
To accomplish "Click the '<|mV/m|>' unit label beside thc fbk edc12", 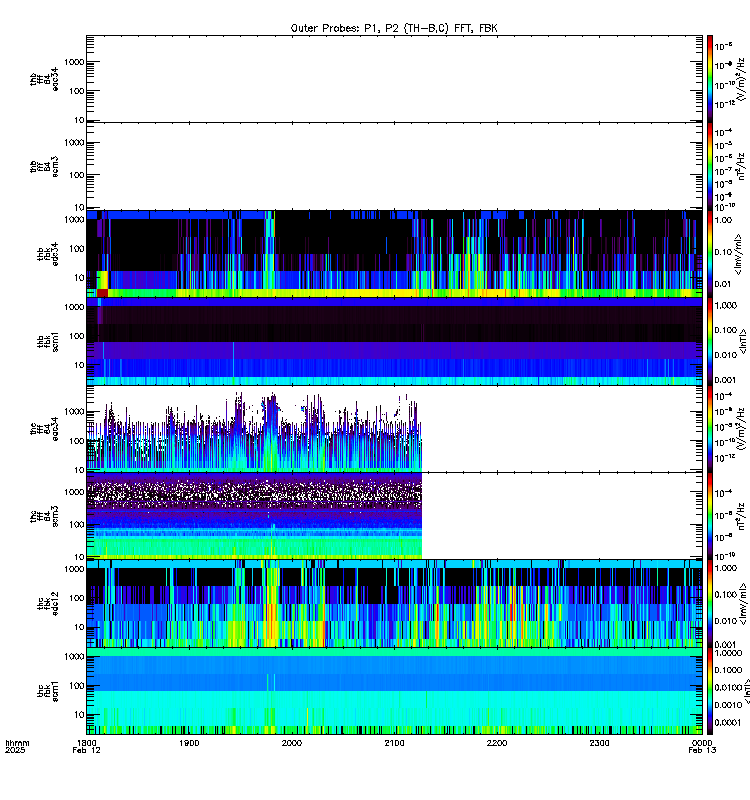I will [x=743, y=604].
